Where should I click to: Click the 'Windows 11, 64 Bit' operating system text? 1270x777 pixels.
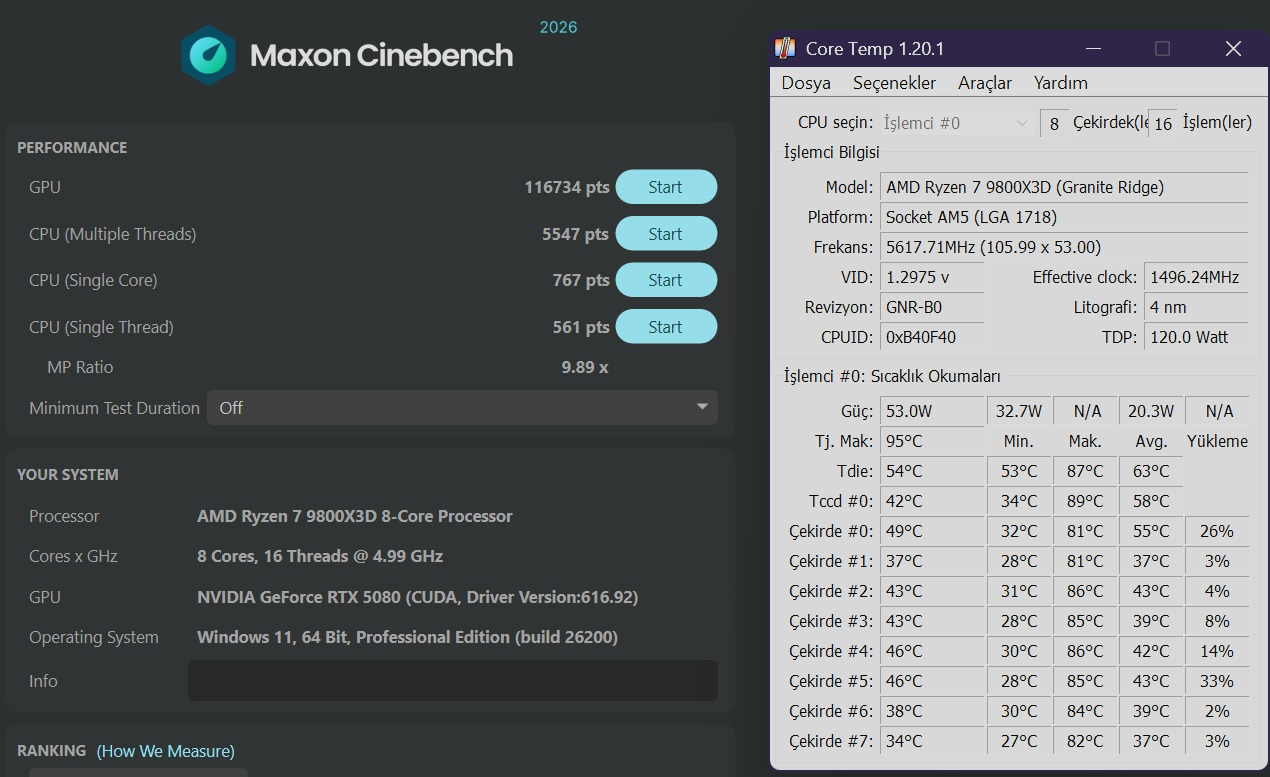(407, 637)
